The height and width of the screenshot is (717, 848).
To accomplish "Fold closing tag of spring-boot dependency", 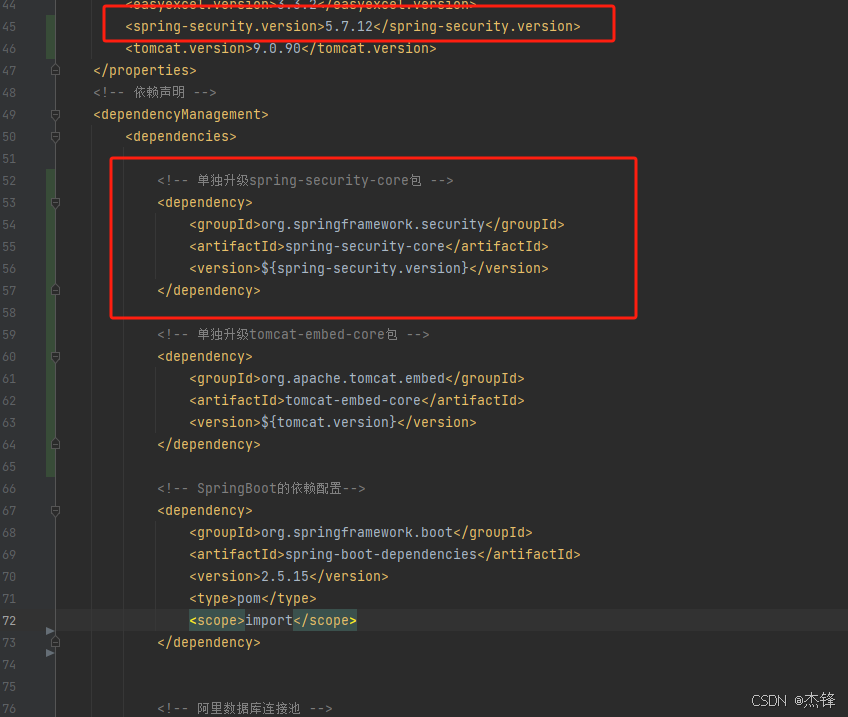I will coord(55,642).
